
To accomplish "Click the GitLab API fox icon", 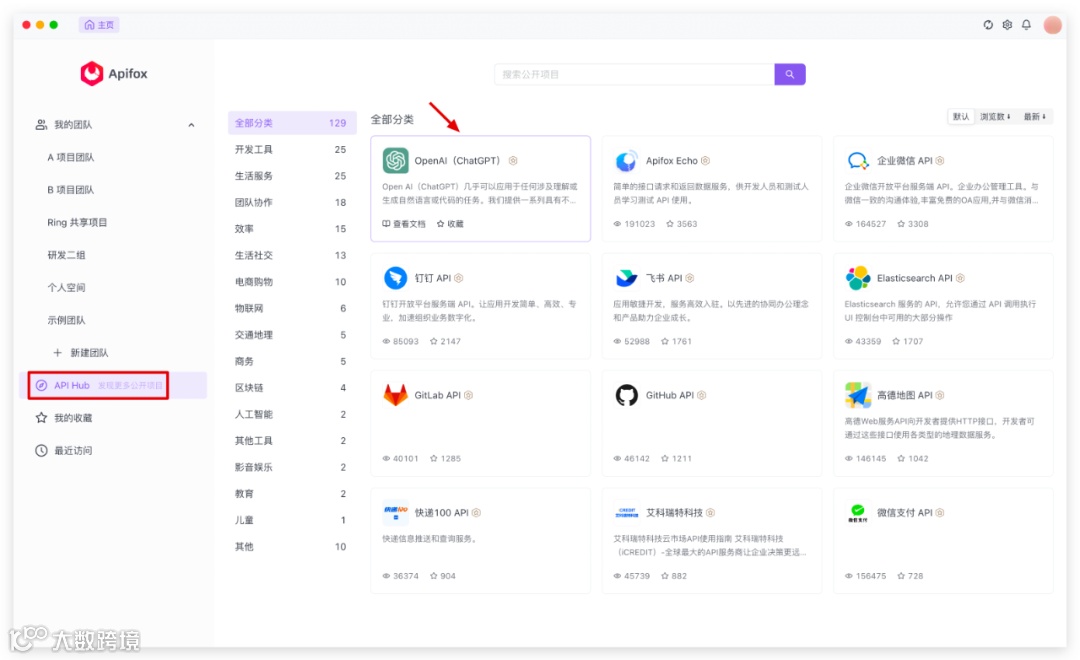I will pos(395,395).
